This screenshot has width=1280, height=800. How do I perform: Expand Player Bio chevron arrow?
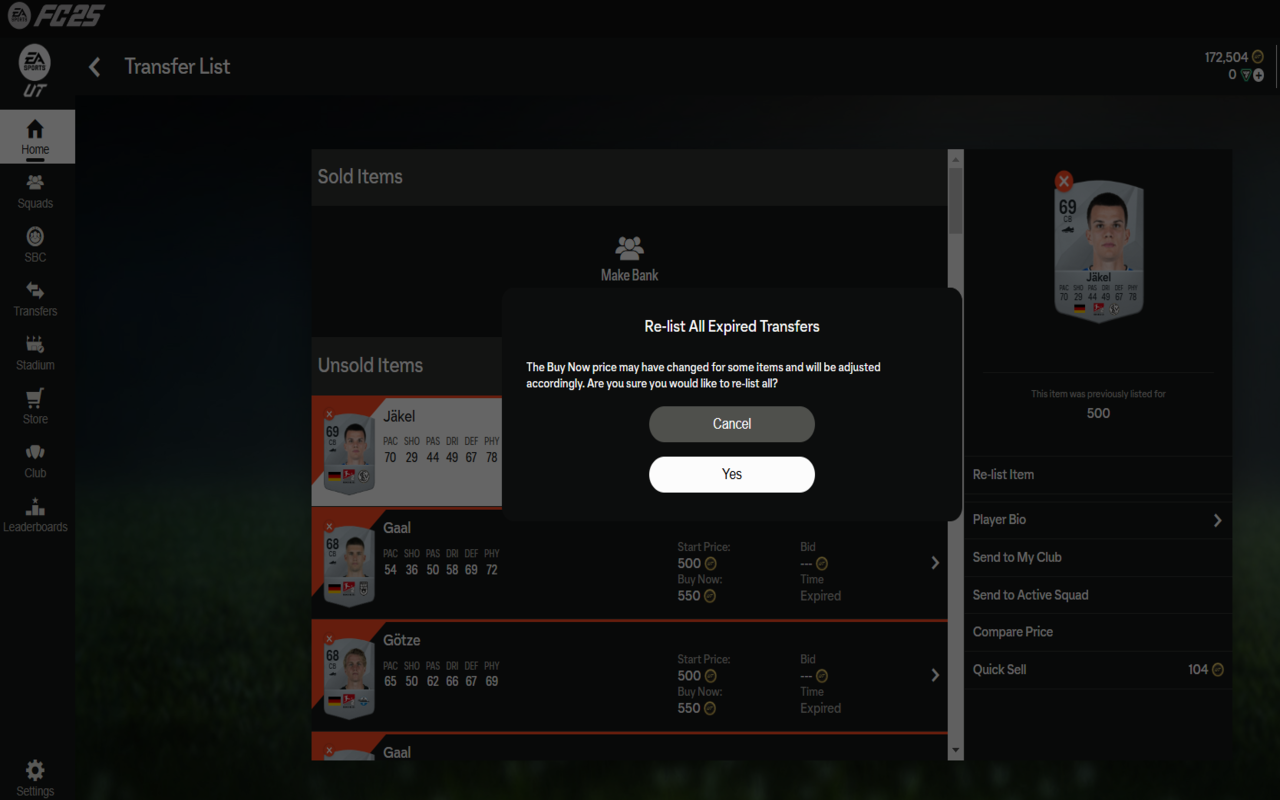click(1217, 520)
